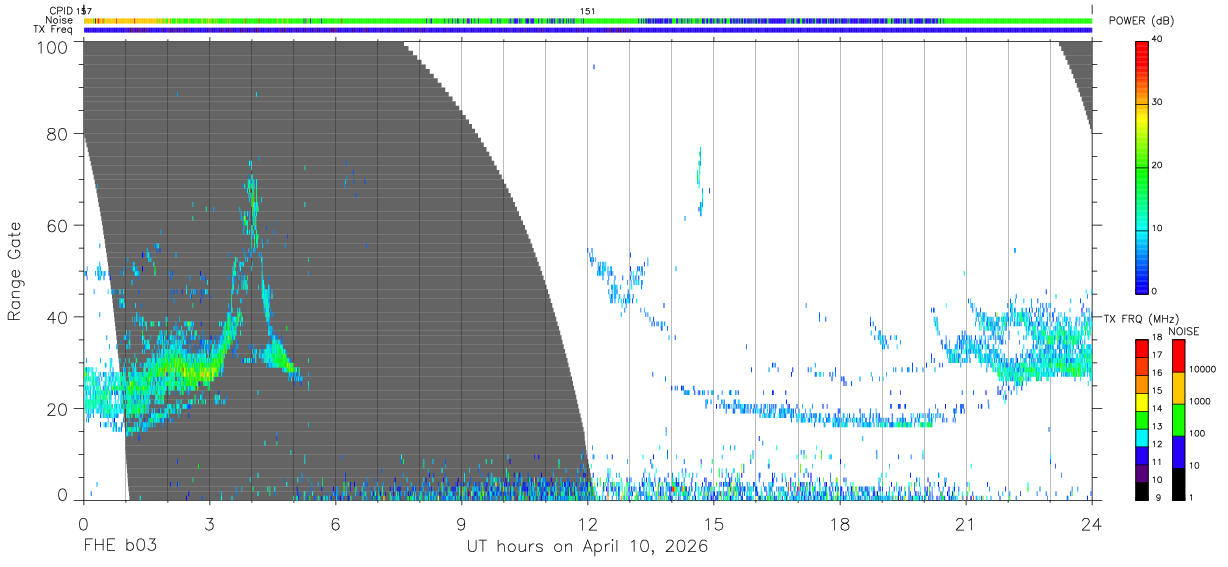This screenshot has width=1228, height=567.
Task: Click the red 10000 swatch in NOISE legend
Action: (1178, 356)
